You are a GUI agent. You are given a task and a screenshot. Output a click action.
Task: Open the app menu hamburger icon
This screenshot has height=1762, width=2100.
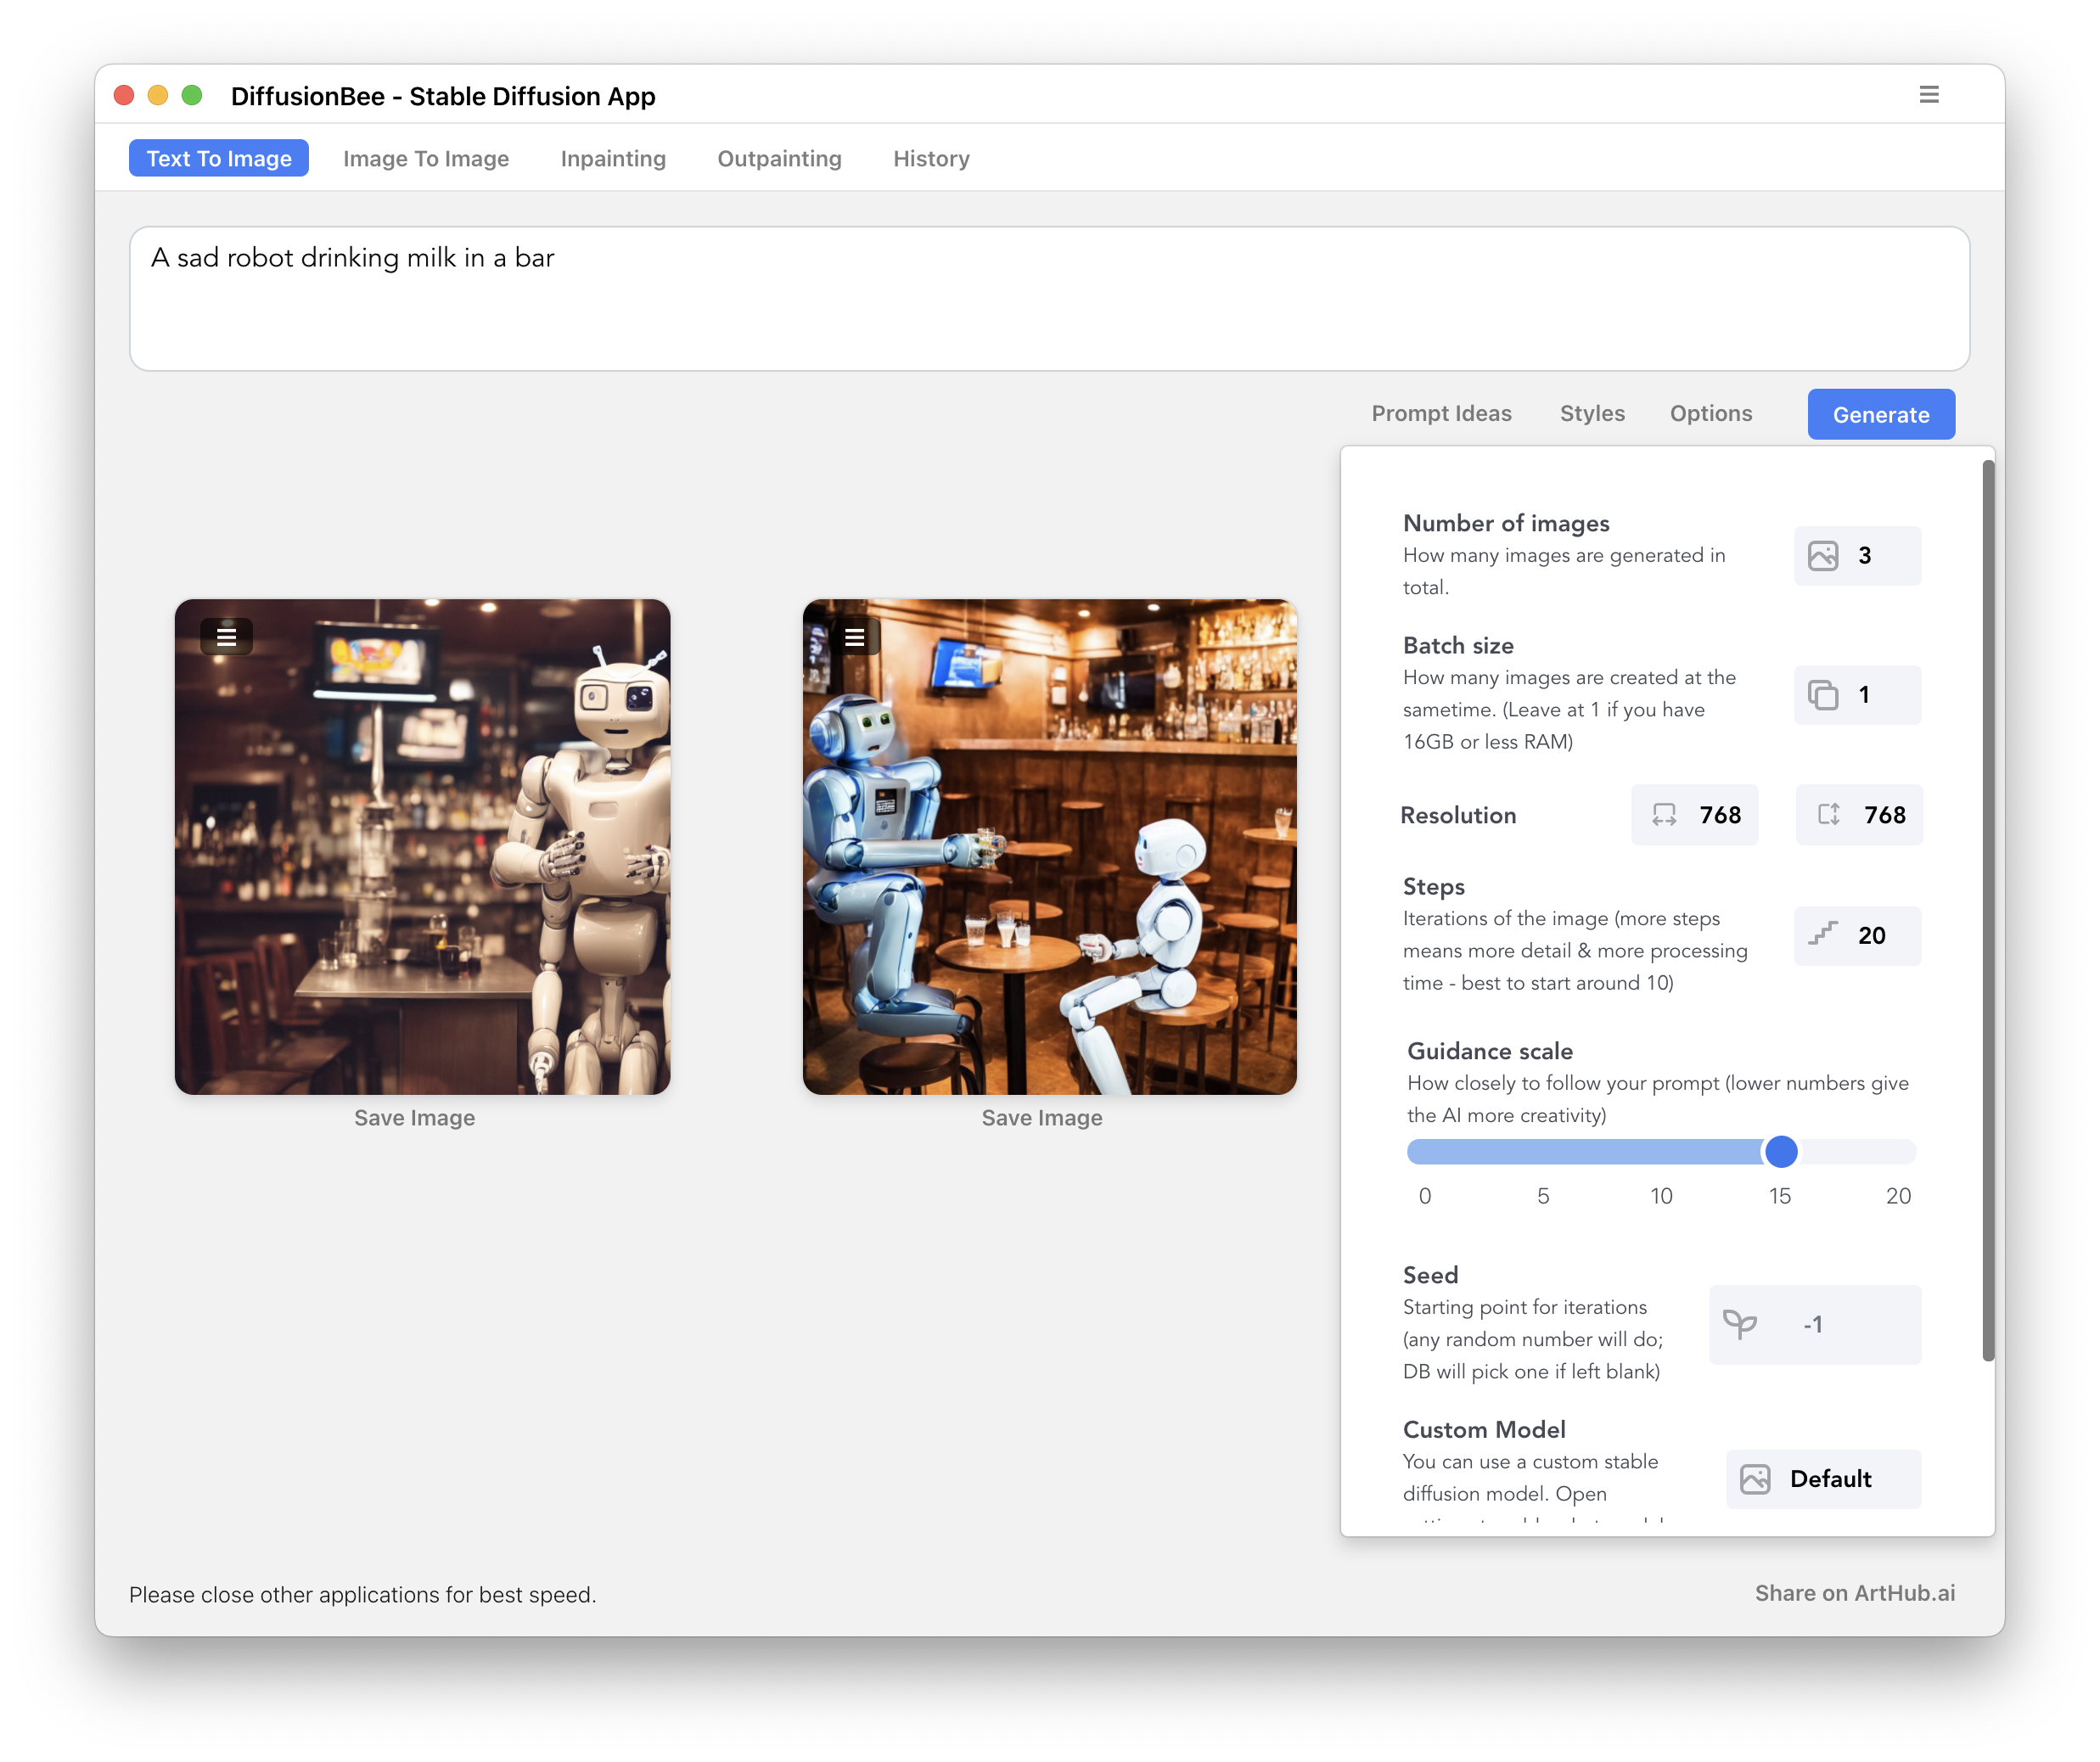(1930, 94)
